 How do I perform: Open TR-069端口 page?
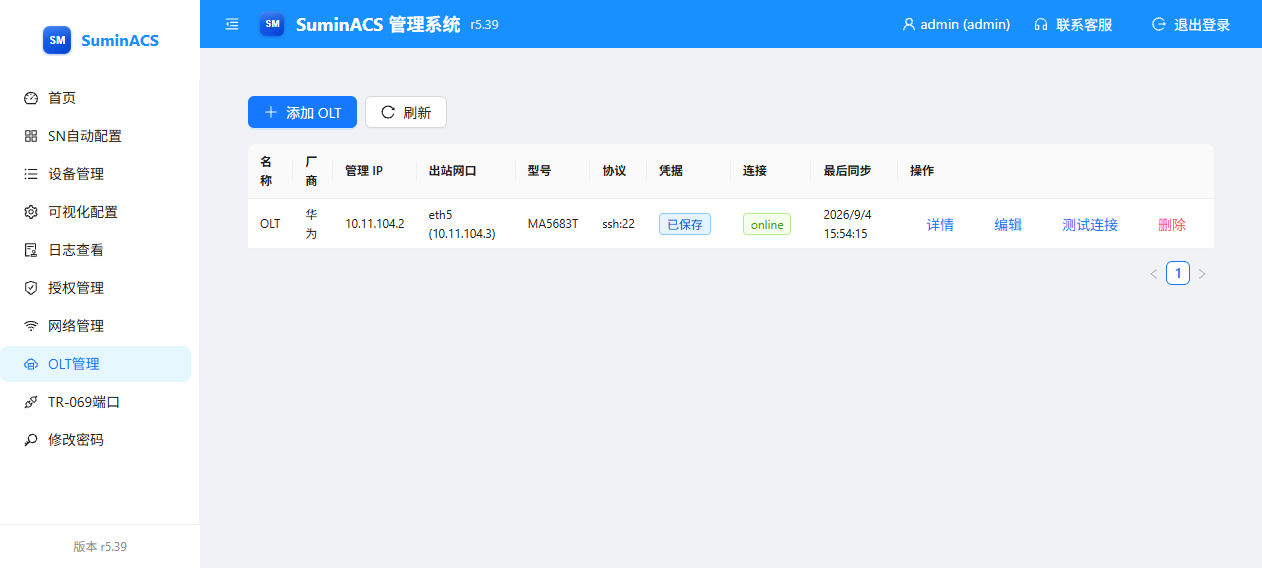click(x=96, y=402)
